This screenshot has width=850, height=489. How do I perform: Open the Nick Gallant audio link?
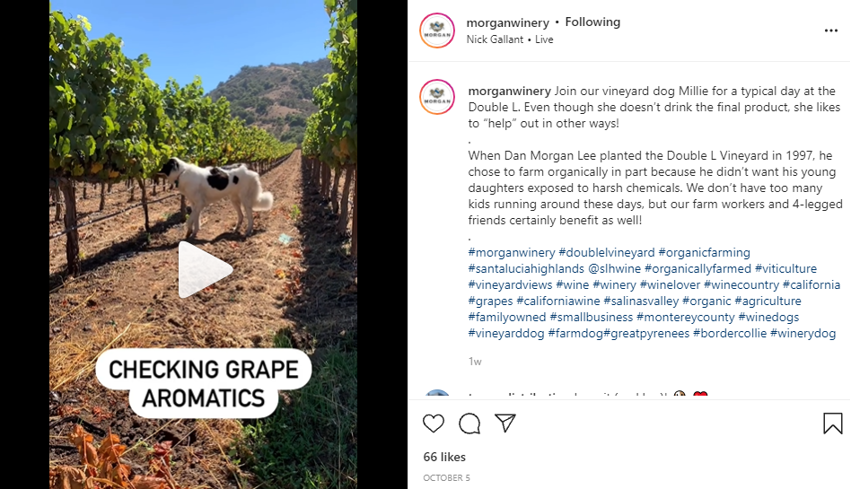(x=497, y=40)
